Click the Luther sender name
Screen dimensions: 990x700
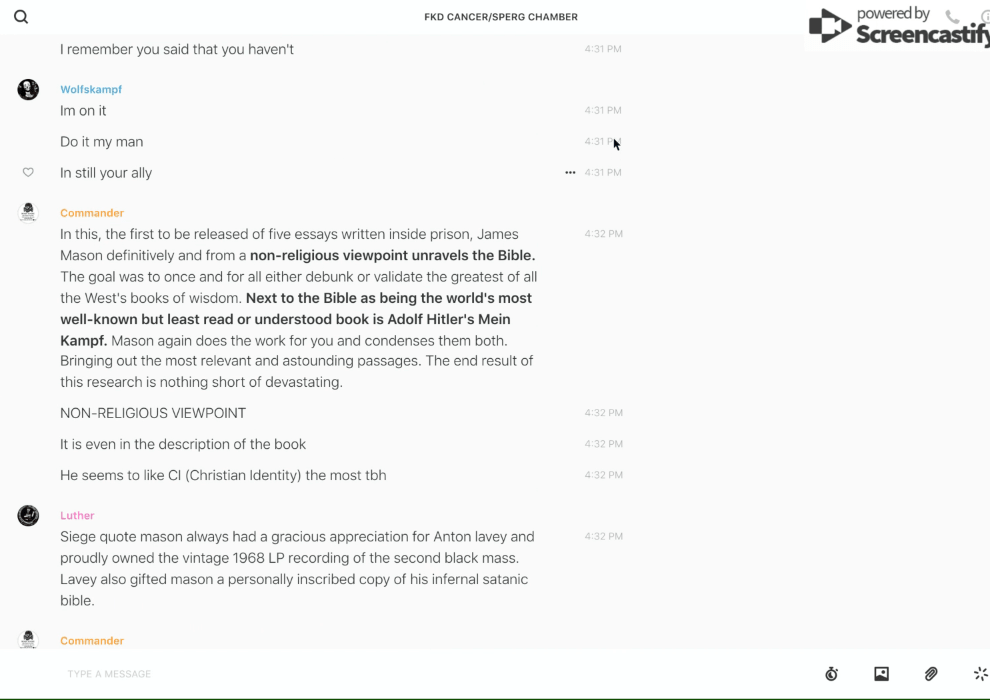[77, 516]
